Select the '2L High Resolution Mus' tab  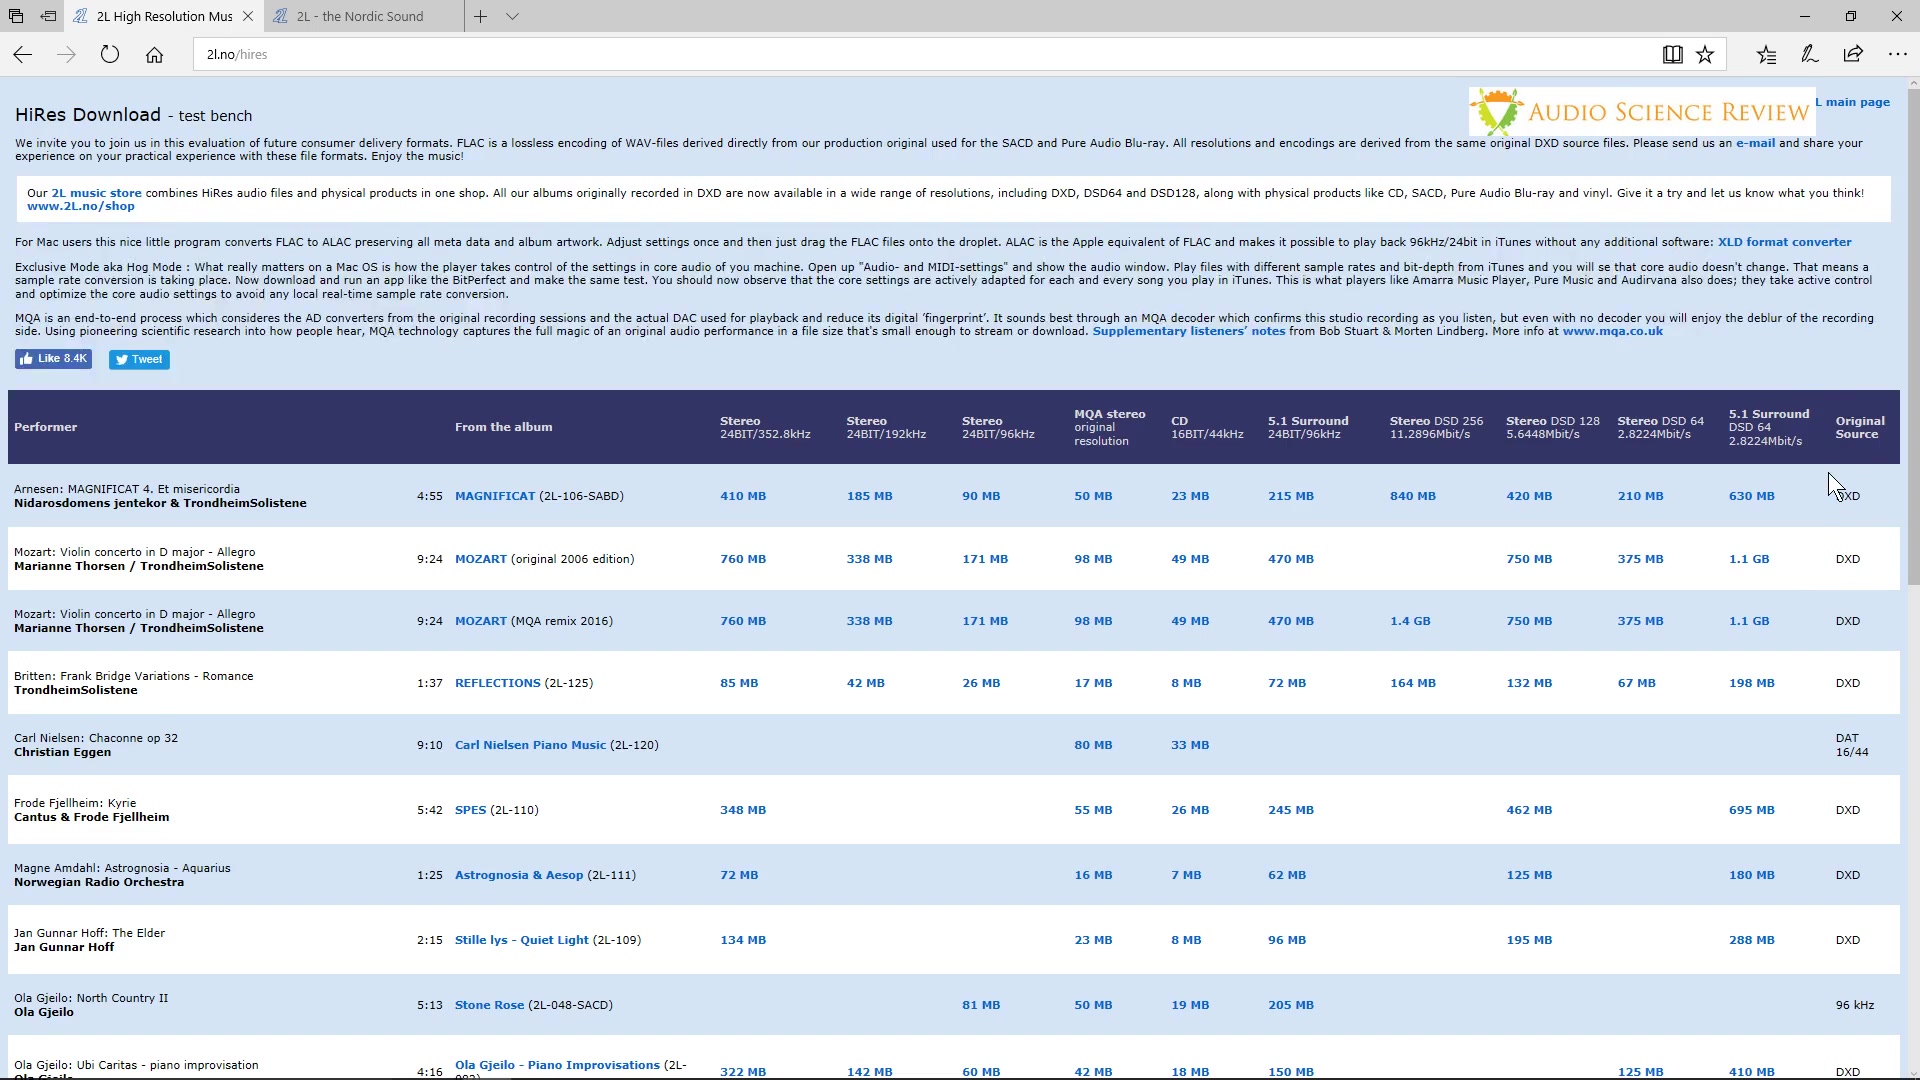pos(158,16)
